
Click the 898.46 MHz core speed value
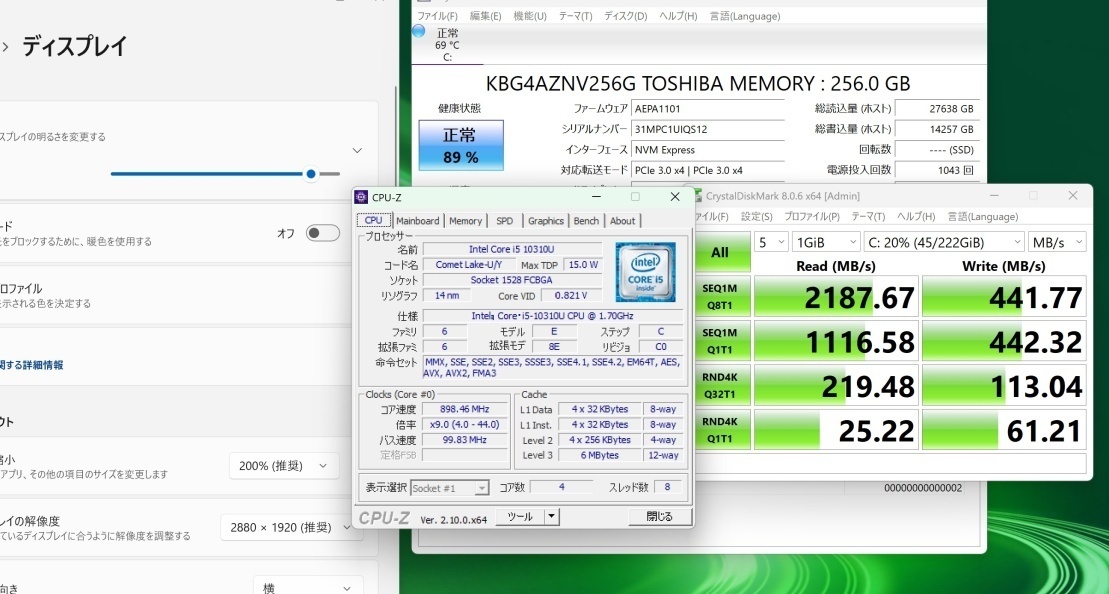[x=465, y=409]
